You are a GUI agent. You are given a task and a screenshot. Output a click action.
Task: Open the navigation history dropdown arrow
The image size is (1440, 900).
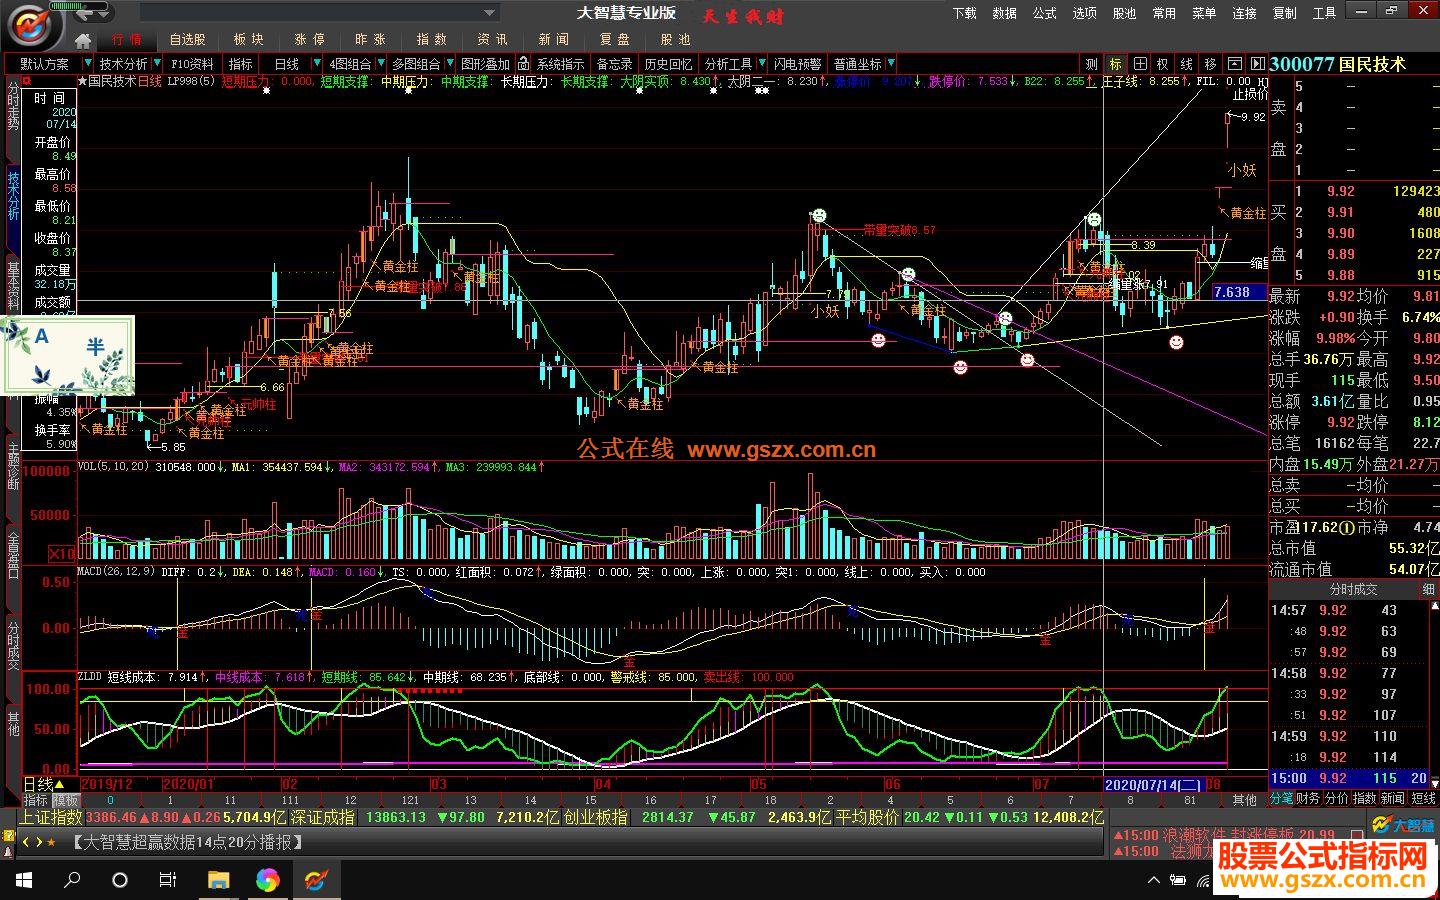click(x=105, y=14)
